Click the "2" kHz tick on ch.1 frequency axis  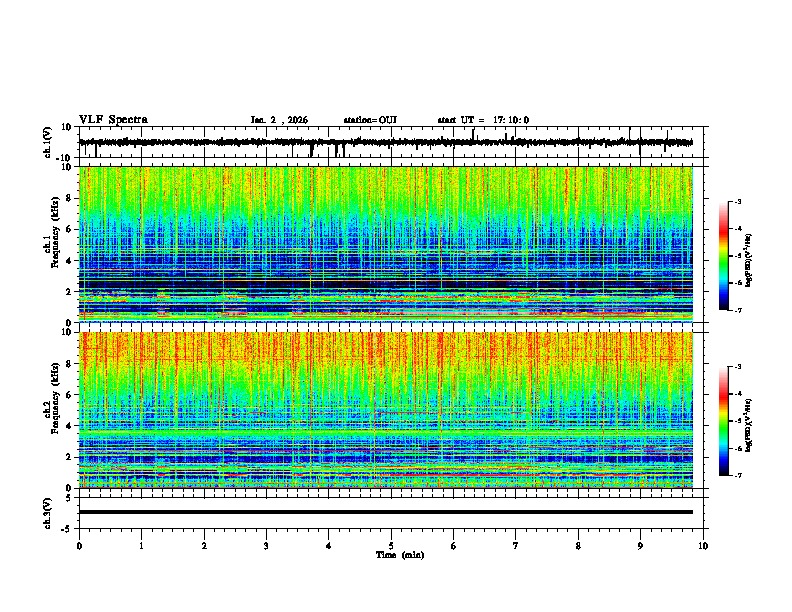click(69, 291)
